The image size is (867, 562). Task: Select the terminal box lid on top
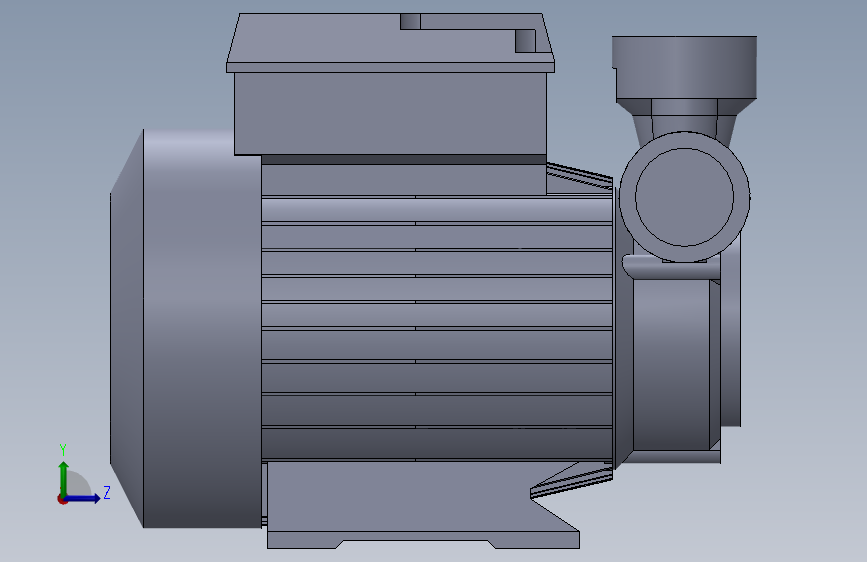(x=390, y=43)
